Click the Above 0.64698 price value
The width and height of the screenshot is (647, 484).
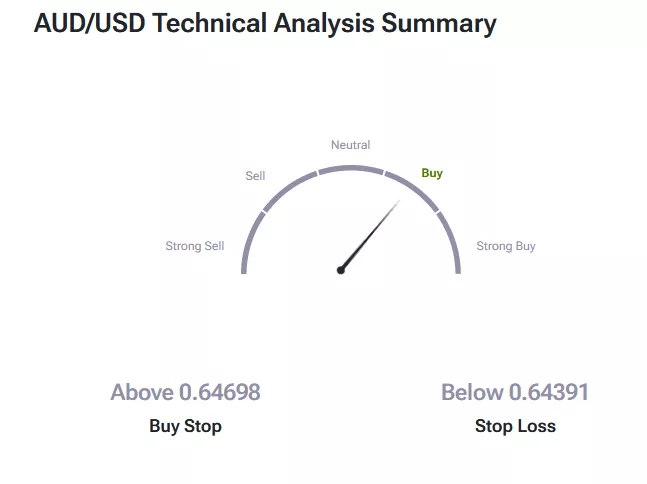point(185,392)
